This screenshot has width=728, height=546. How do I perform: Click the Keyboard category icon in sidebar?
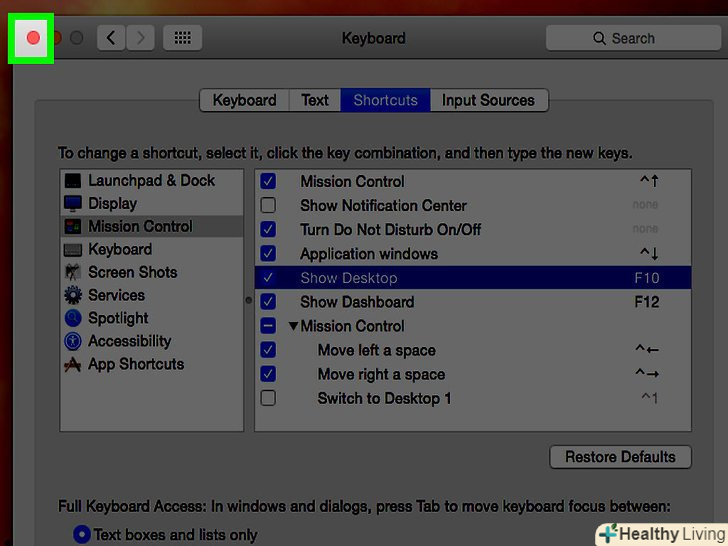pyautogui.click(x=73, y=250)
